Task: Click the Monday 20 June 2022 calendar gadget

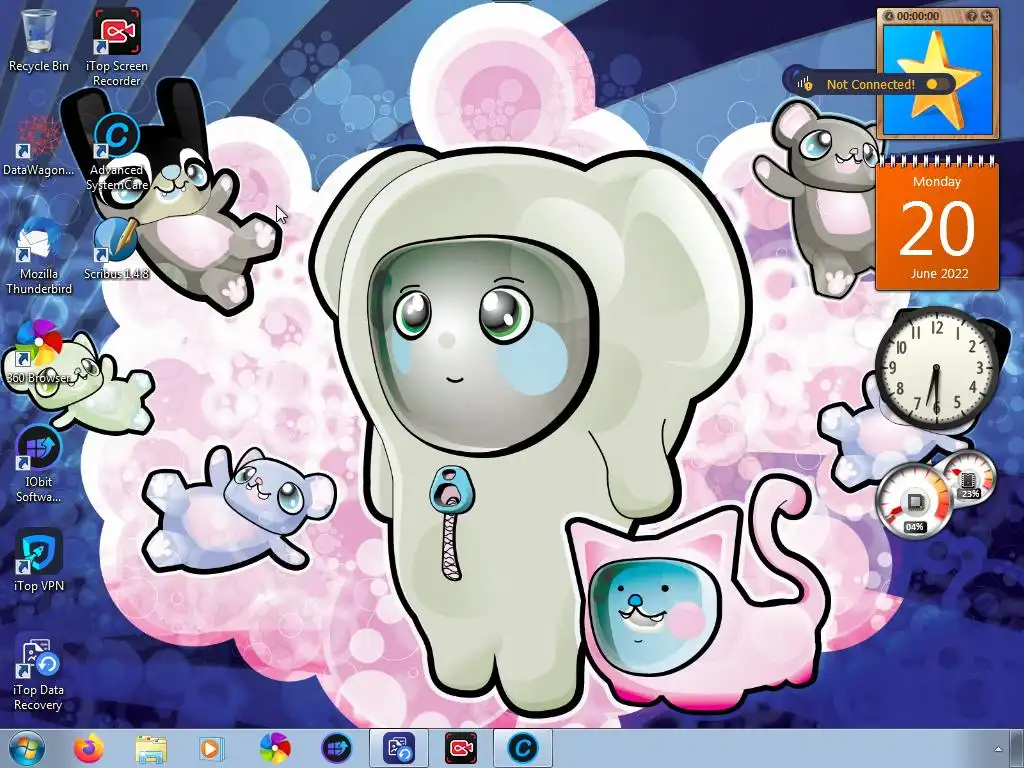Action: [937, 225]
